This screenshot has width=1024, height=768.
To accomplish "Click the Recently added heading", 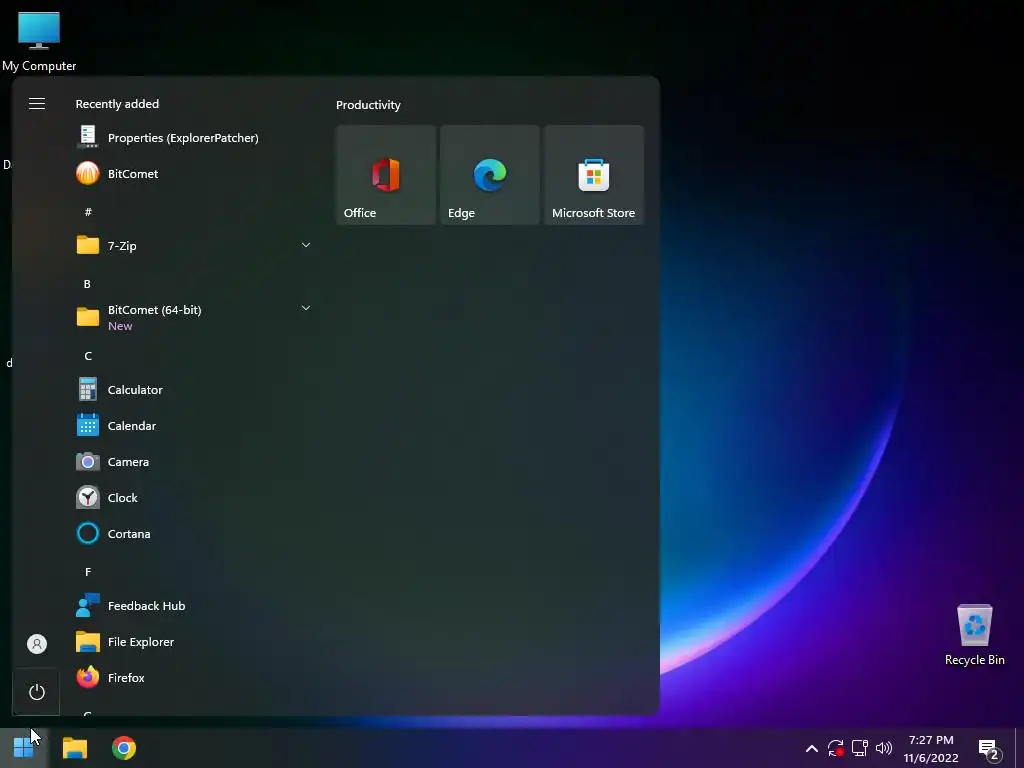I will (117, 104).
